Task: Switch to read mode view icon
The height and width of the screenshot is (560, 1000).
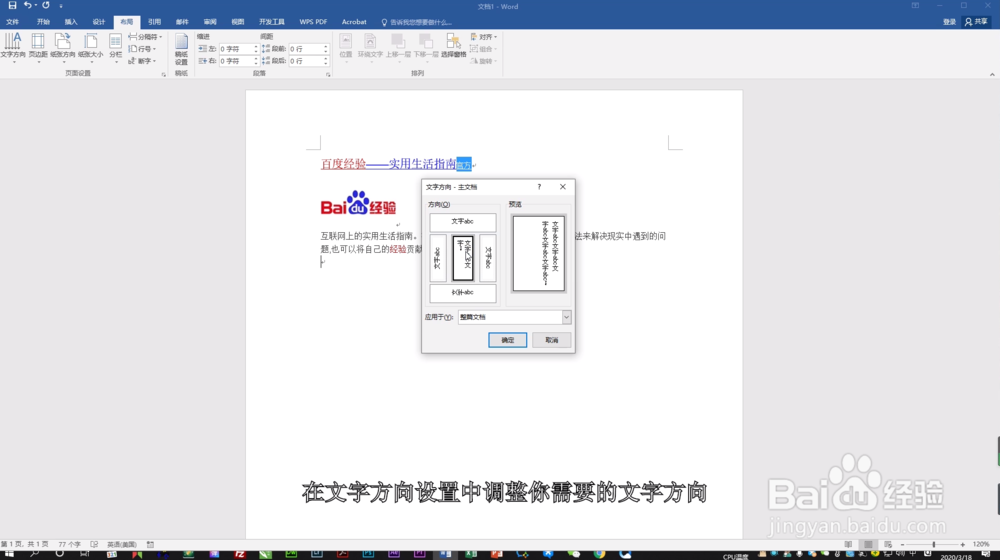Action: click(x=848, y=545)
